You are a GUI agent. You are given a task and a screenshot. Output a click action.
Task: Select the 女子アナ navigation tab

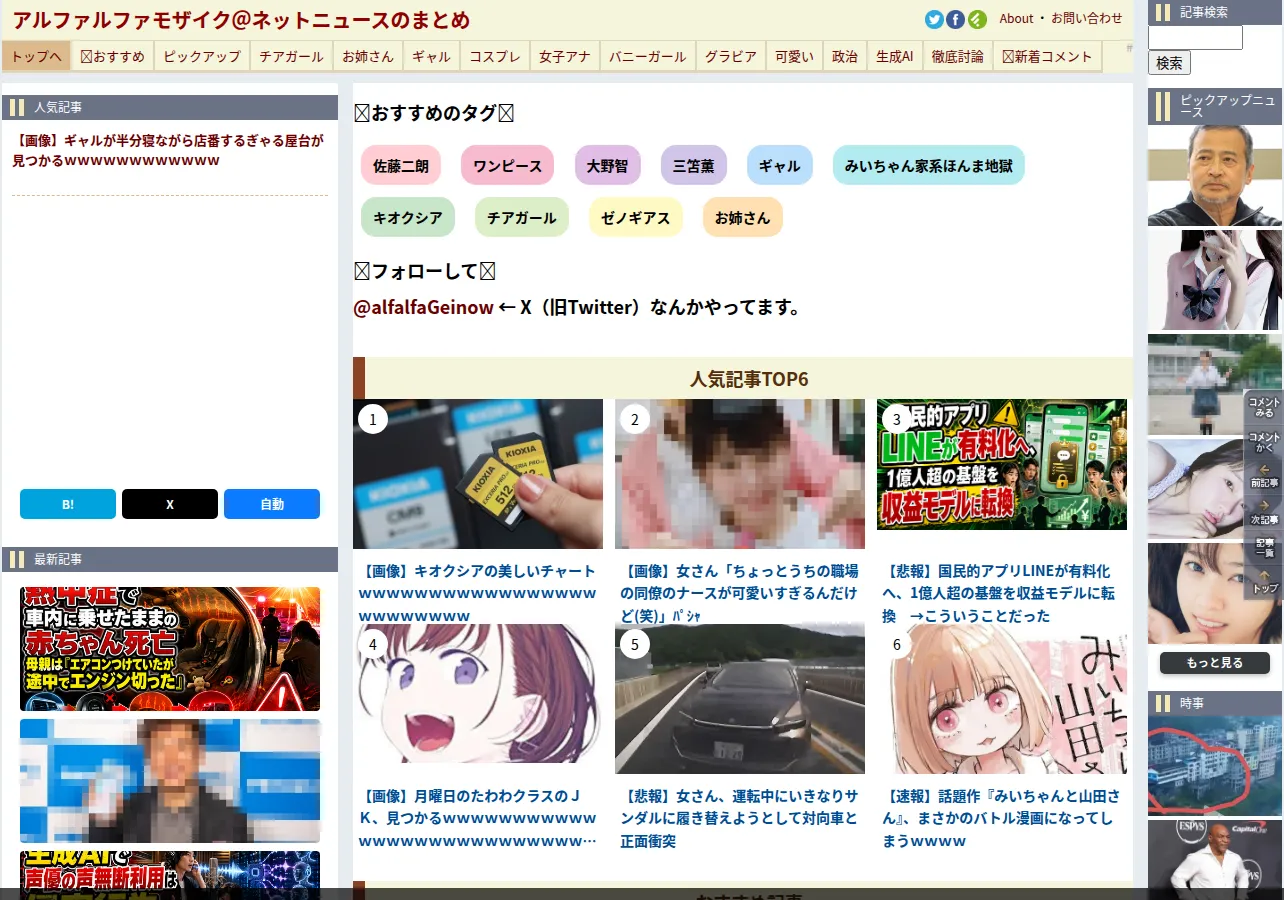click(565, 57)
